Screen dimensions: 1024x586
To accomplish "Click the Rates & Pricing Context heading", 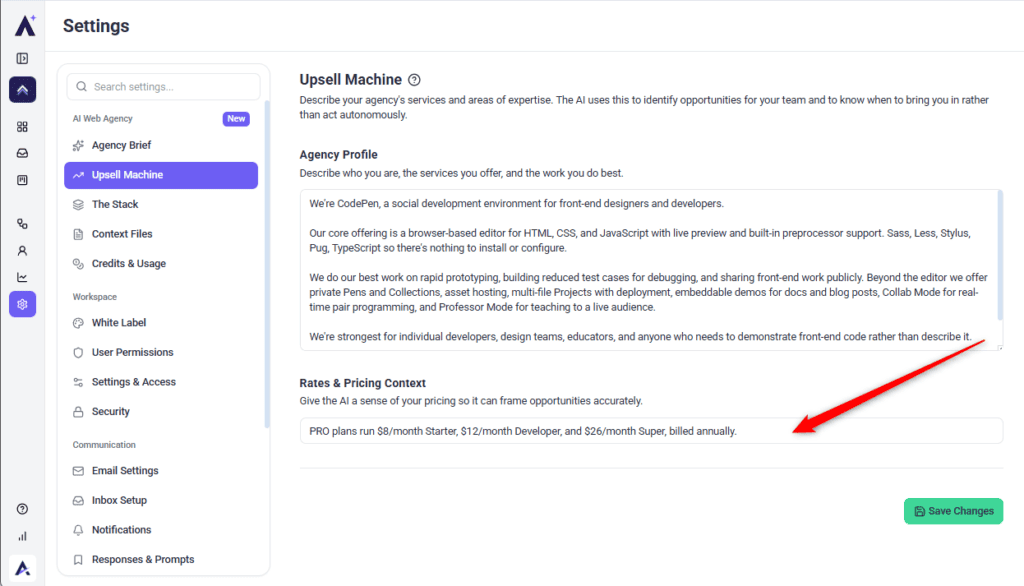I will coord(362,383).
